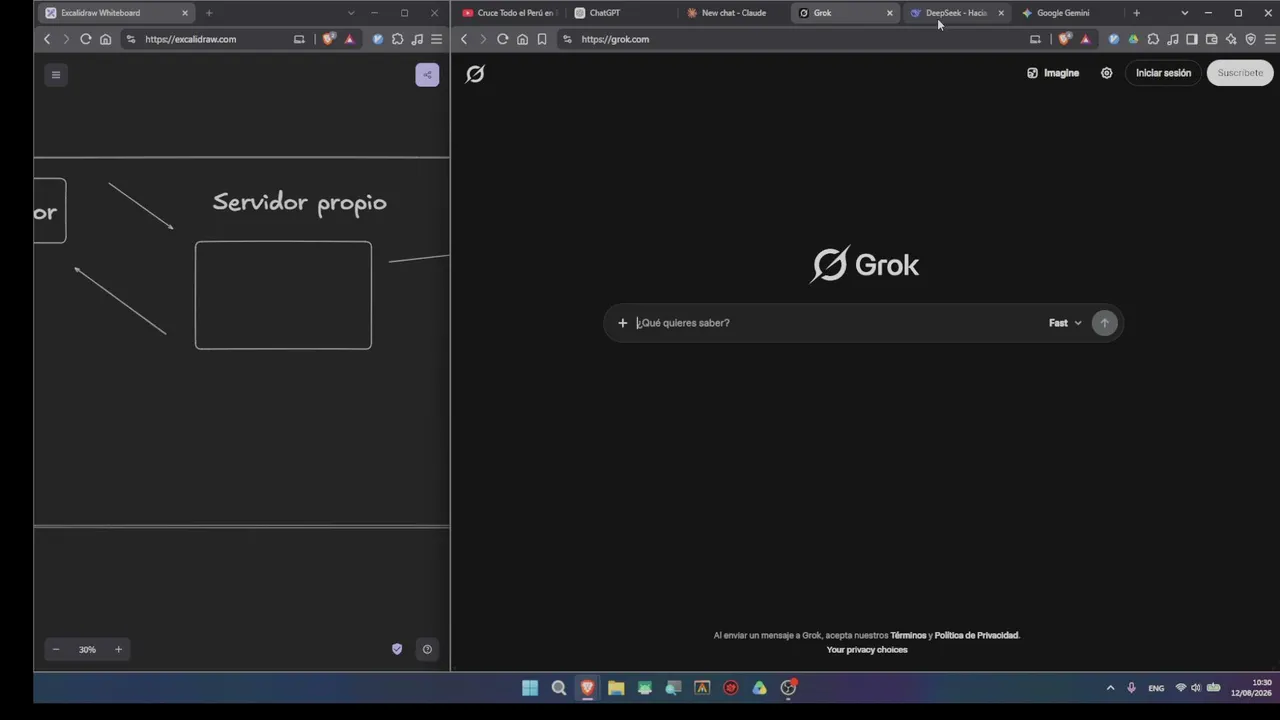Screen dimensions: 1280x720
Task: Switch to New chat - Claude tab
Action: pyautogui.click(x=733, y=13)
